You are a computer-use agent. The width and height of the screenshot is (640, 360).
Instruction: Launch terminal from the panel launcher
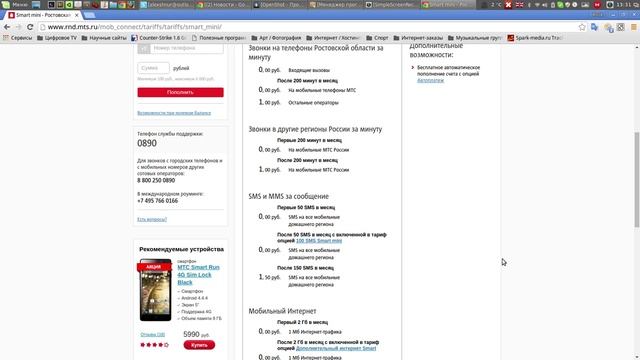[51, 4]
